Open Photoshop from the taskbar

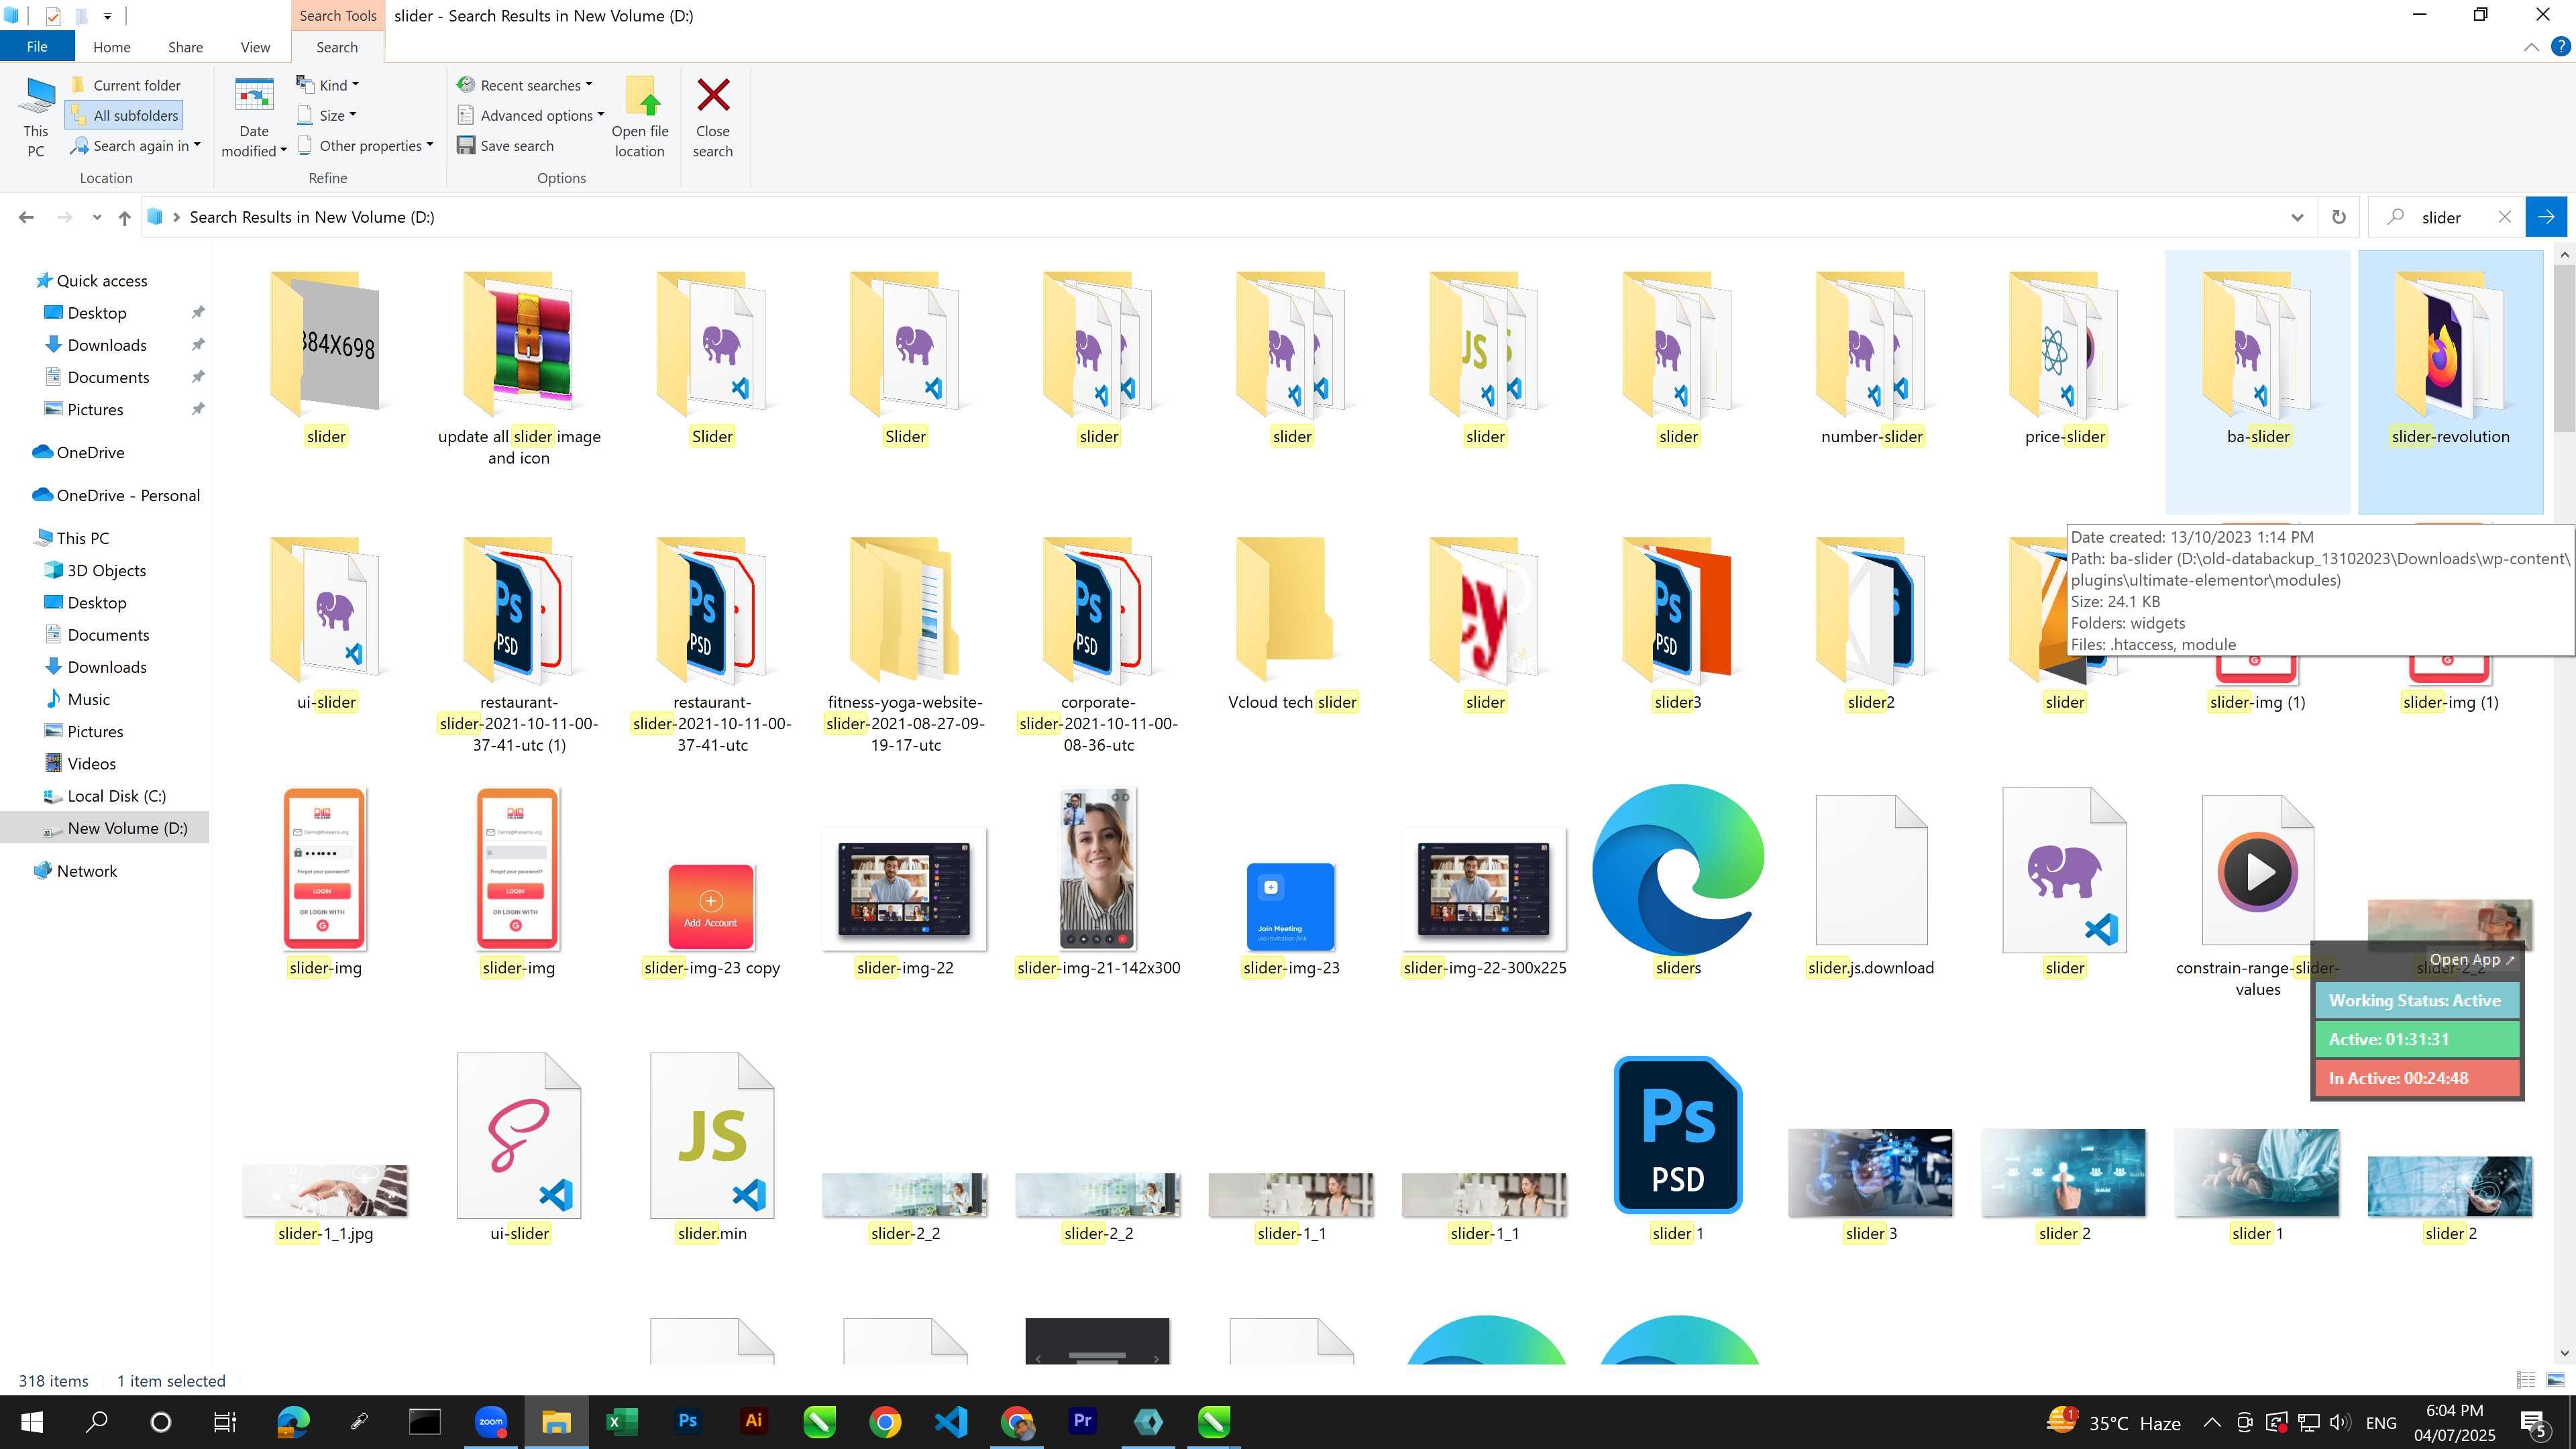[687, 1421]
